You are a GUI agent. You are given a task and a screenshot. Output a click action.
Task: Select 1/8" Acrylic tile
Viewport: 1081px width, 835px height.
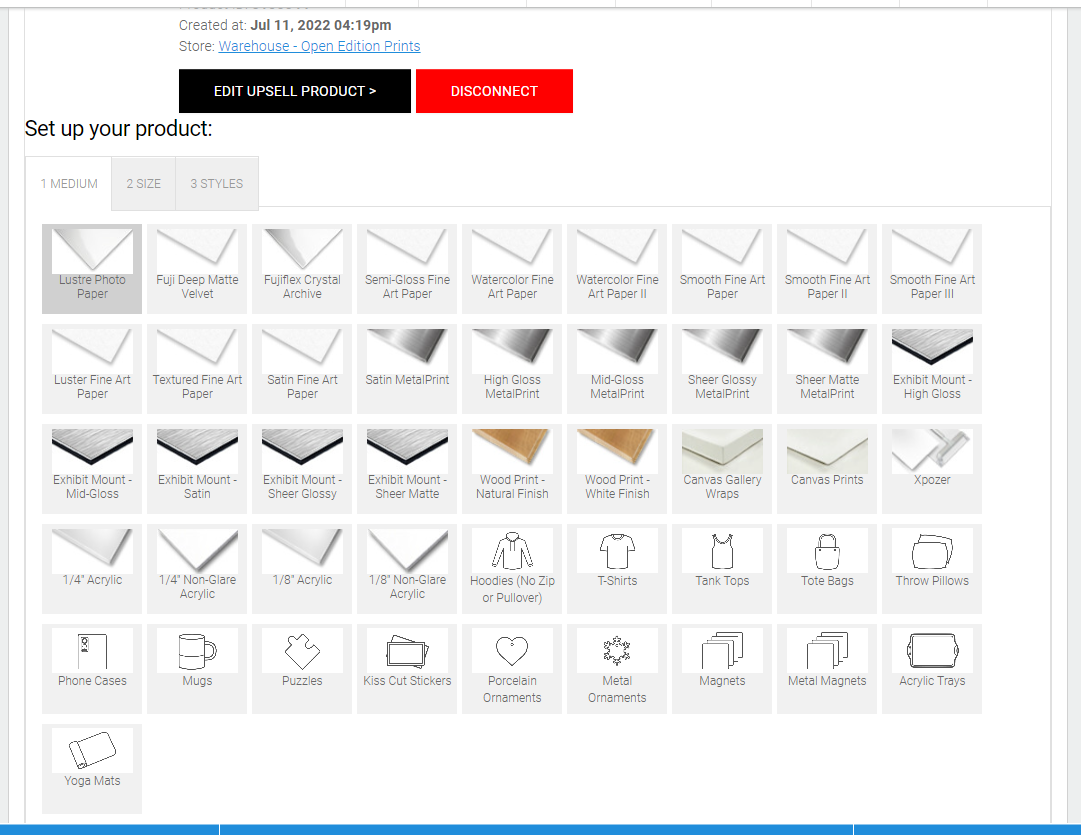point(302,569)
